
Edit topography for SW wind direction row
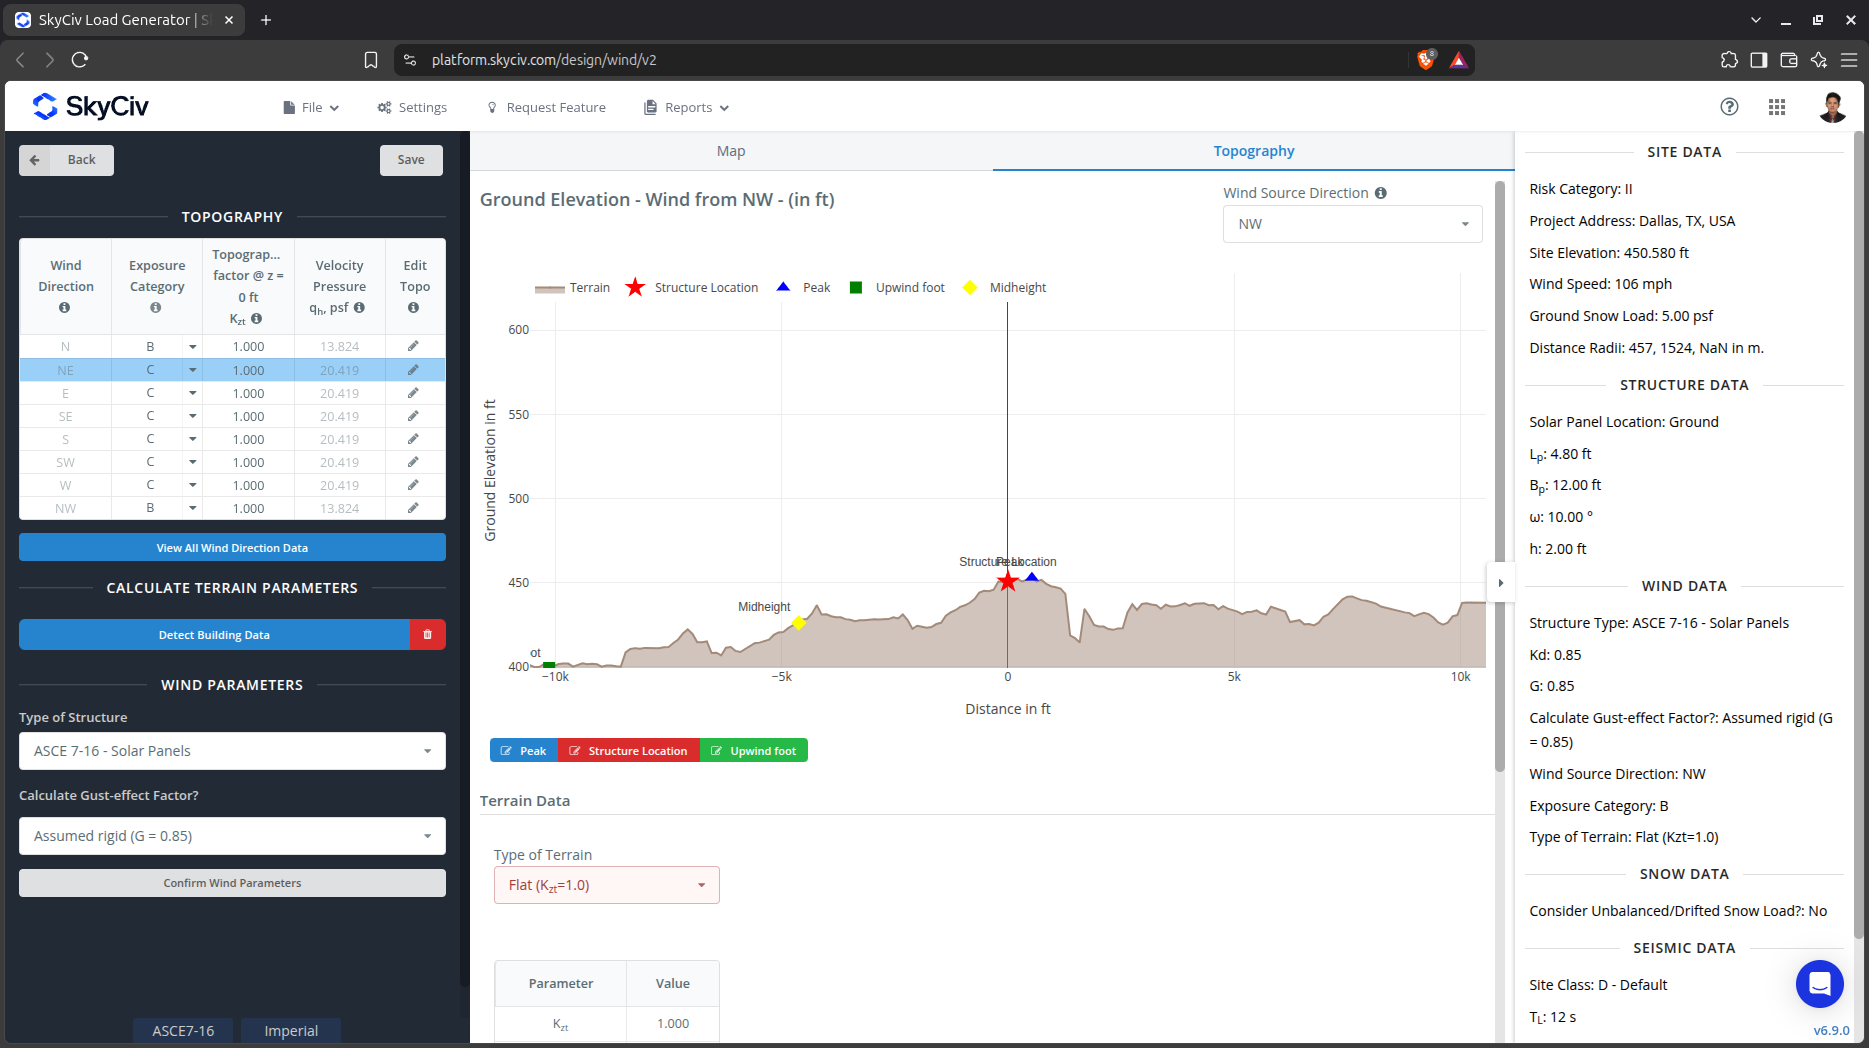(x=413, y=462)
